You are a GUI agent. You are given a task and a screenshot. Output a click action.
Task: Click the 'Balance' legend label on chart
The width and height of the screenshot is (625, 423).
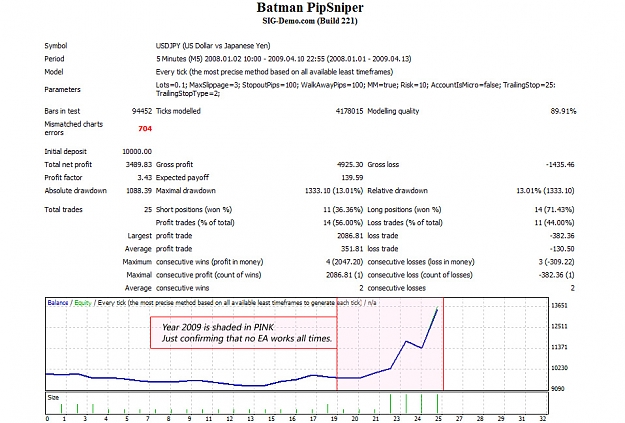pyautogui.click(x=58, y=303)
